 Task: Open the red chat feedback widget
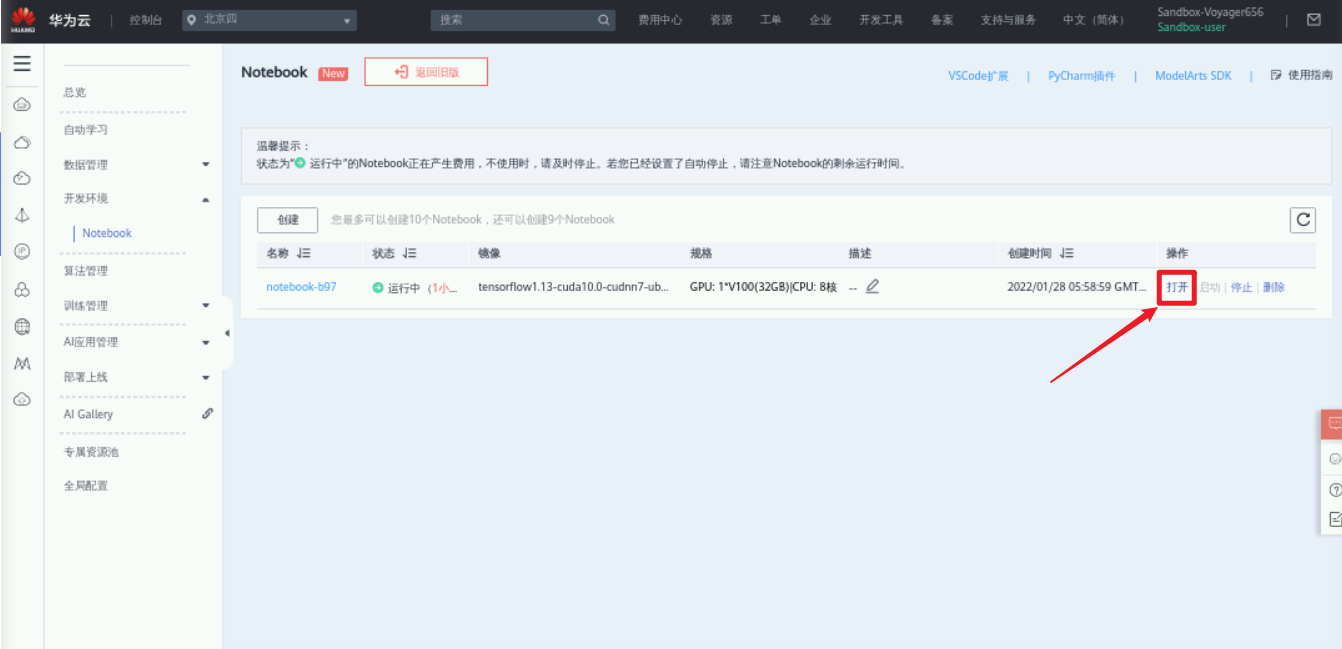click(1334, 424)
